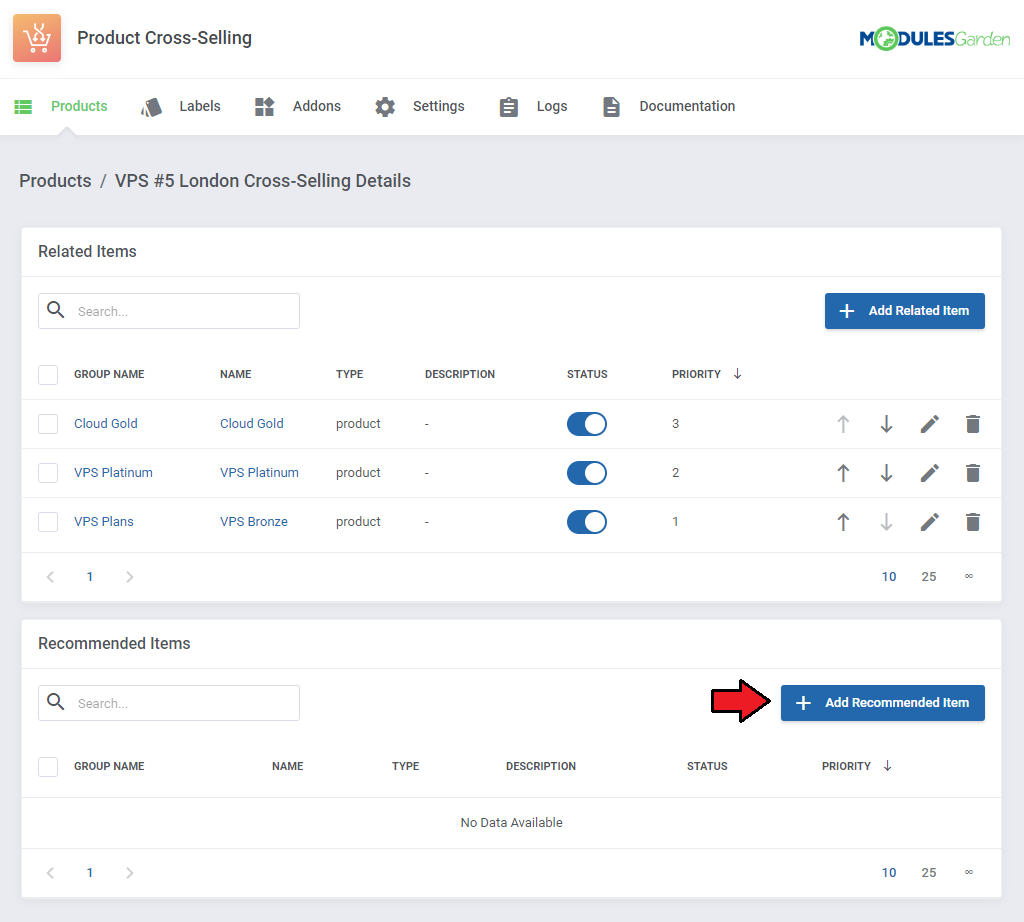Go to the Settings tab

[420, 106]
